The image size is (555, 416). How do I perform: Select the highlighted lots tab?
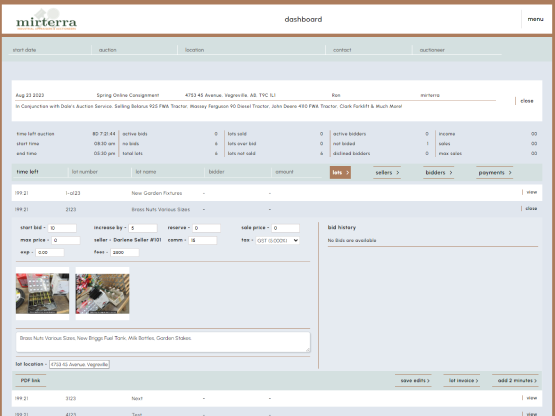340,172
